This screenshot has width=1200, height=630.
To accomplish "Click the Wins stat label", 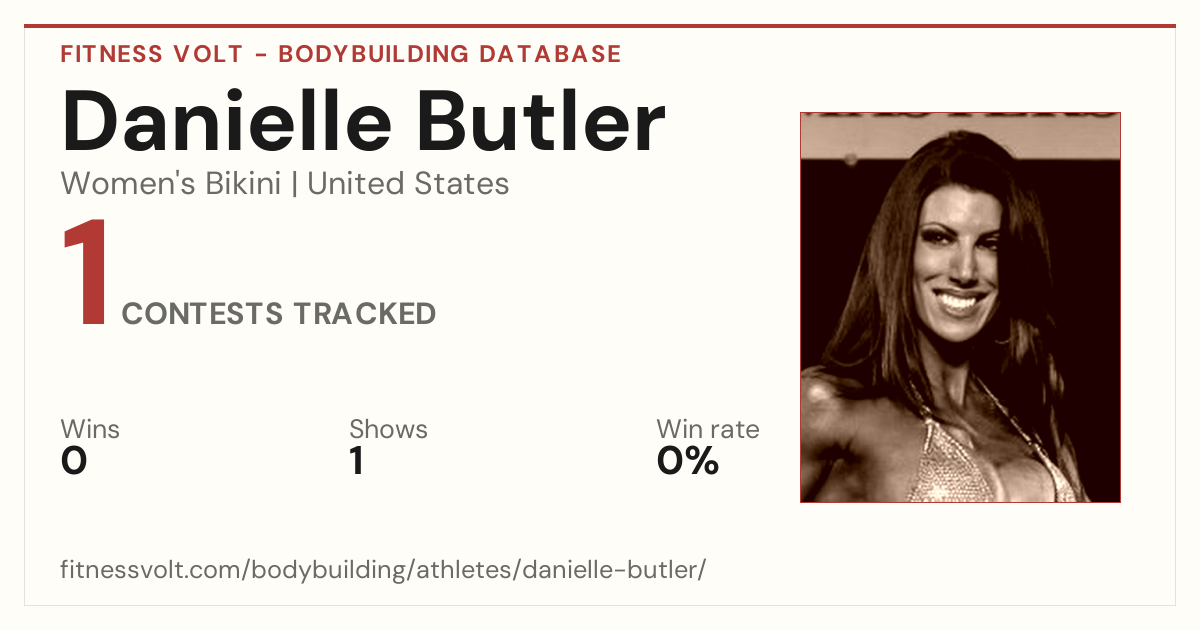I will coord(90,430).
